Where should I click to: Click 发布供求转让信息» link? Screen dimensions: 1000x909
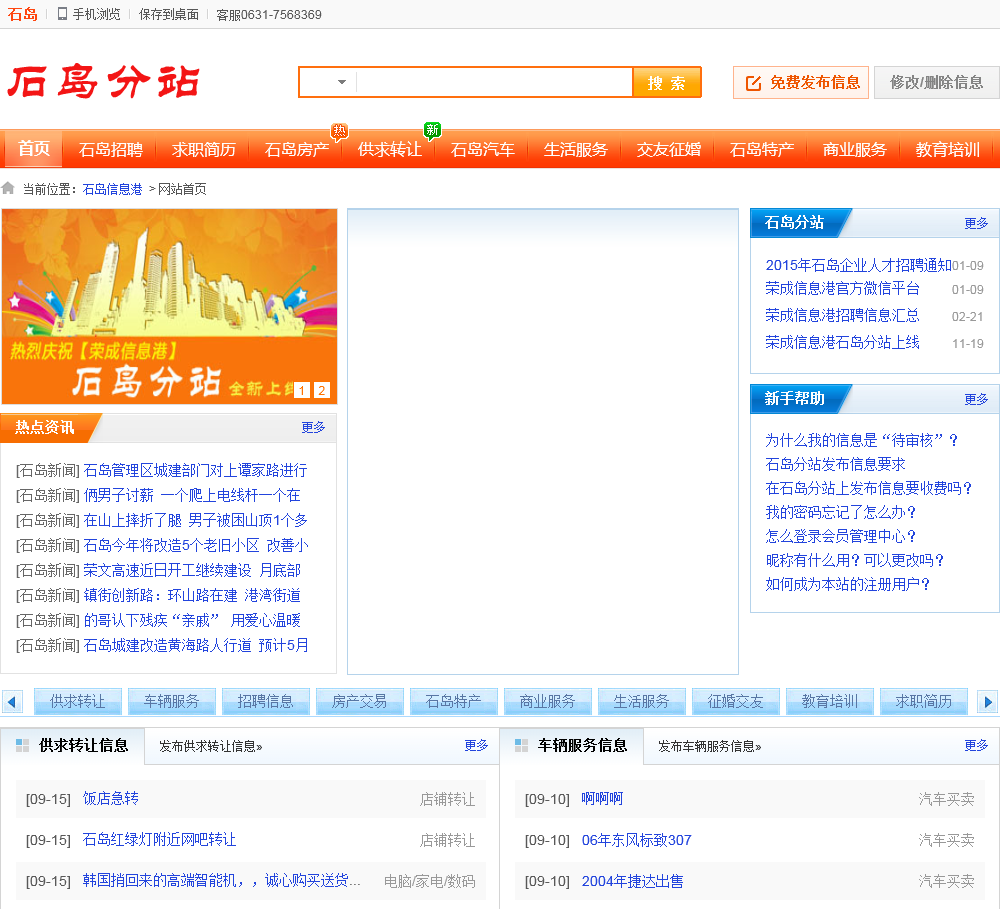pyautogui.click(x=210, y=746)
